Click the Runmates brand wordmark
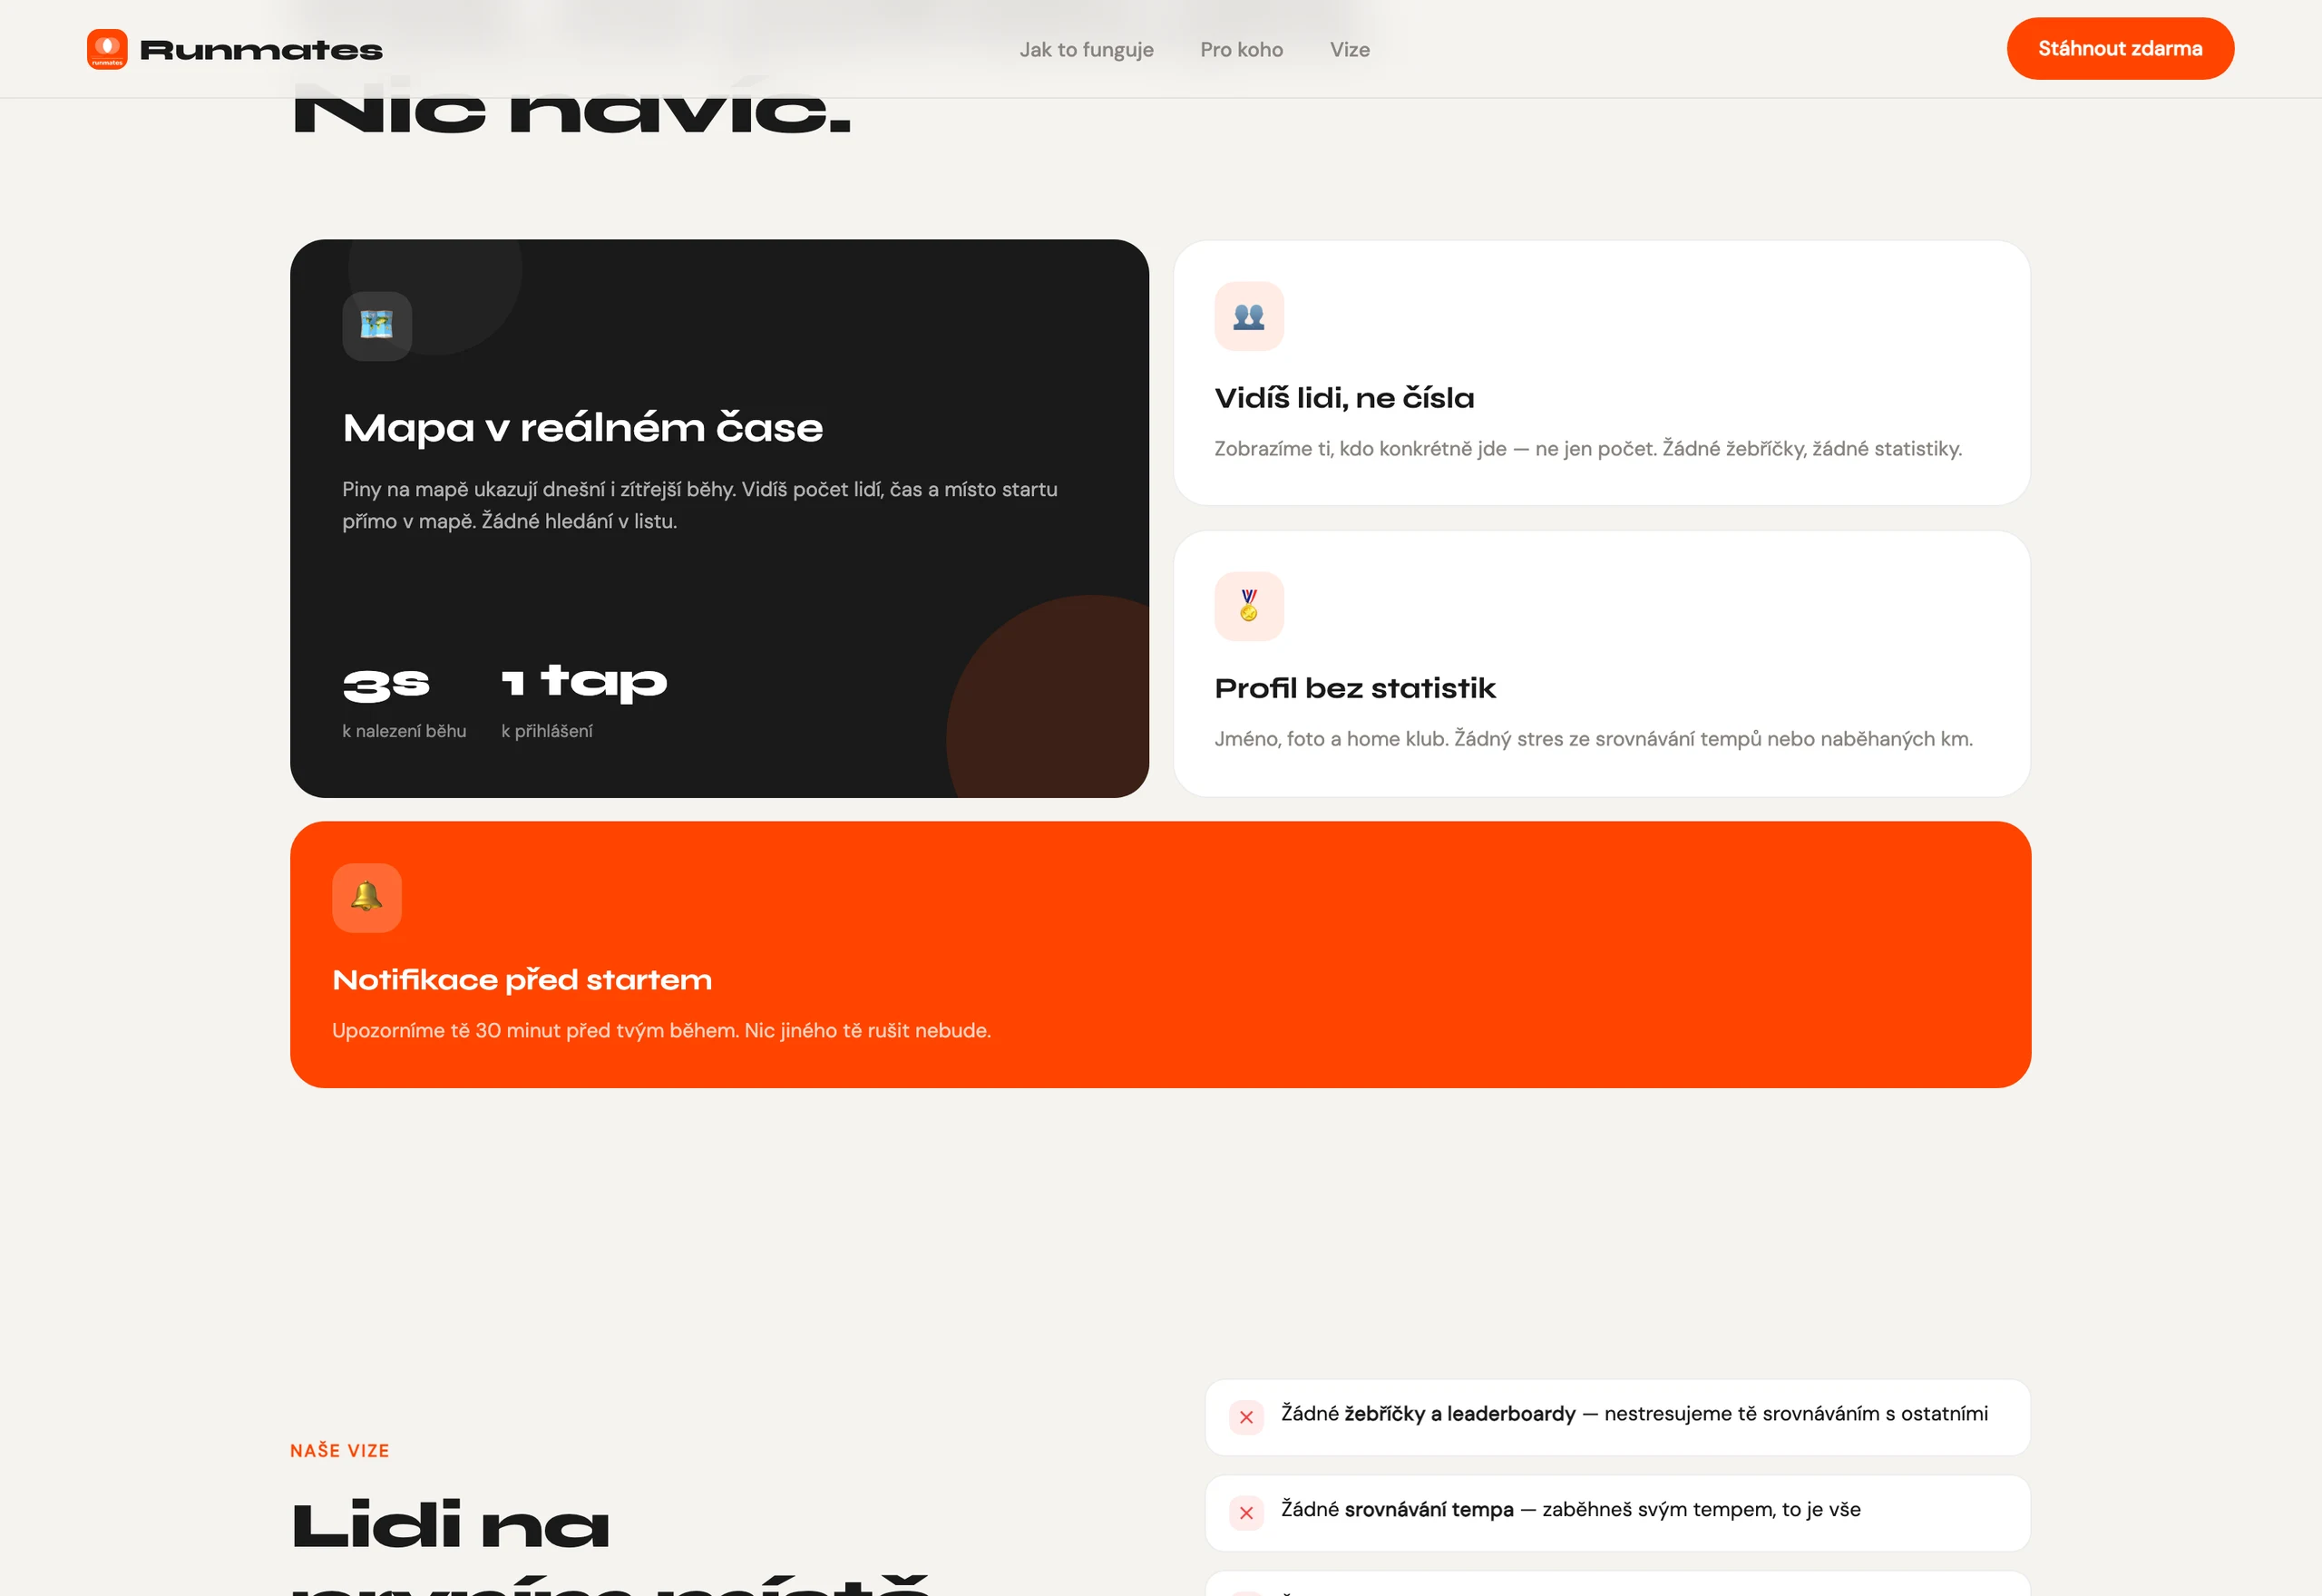Viewport: 2322px width, 1596px height. point(261,50)
